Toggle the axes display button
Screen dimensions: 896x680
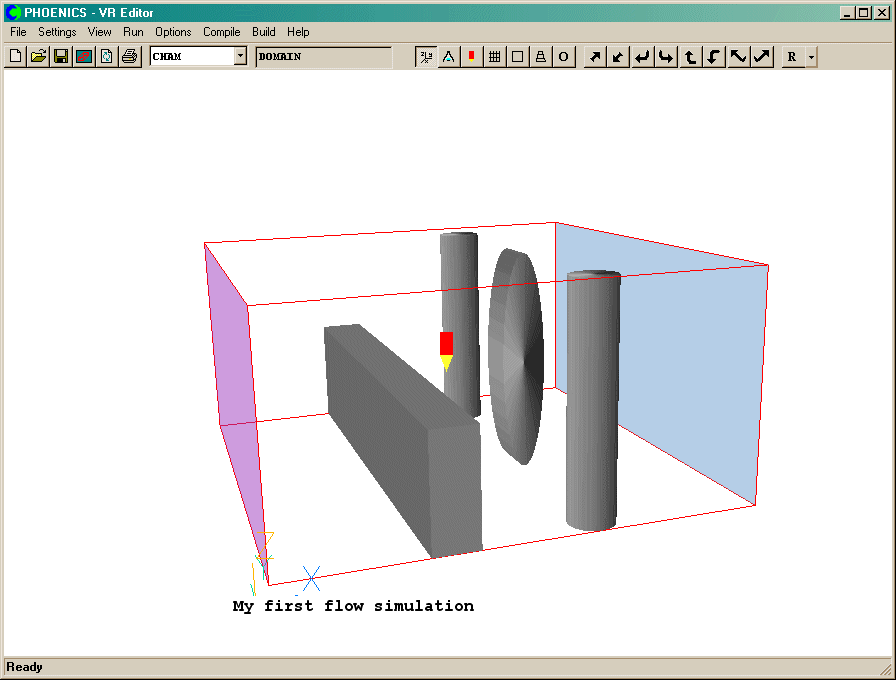(x=426, y=57)
